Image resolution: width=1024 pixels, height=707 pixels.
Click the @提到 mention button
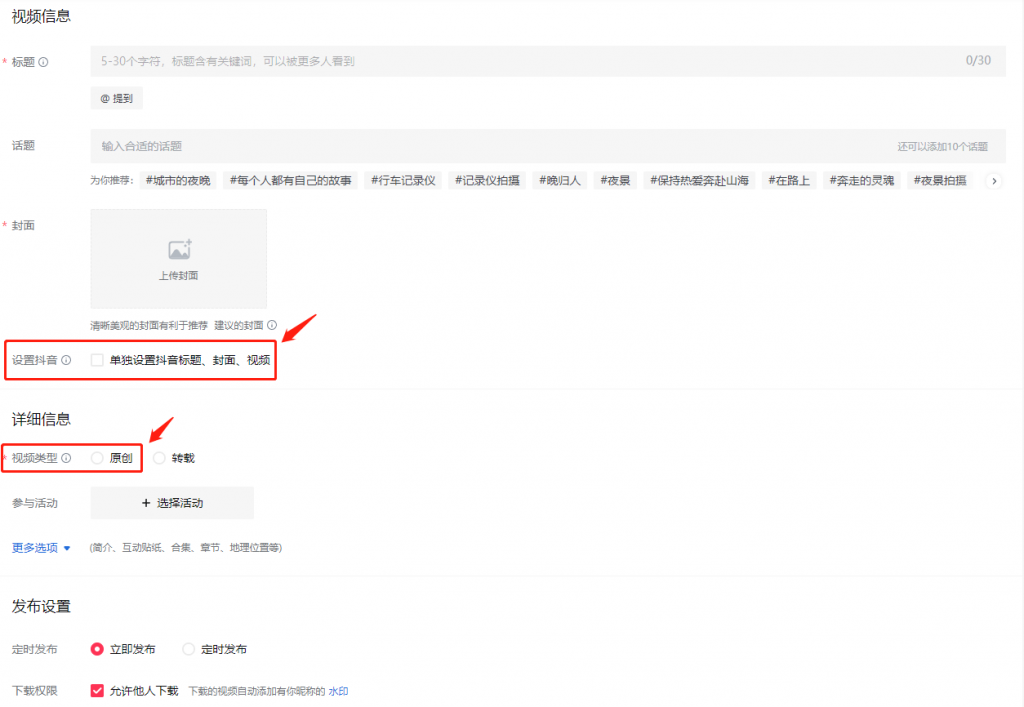116,97
